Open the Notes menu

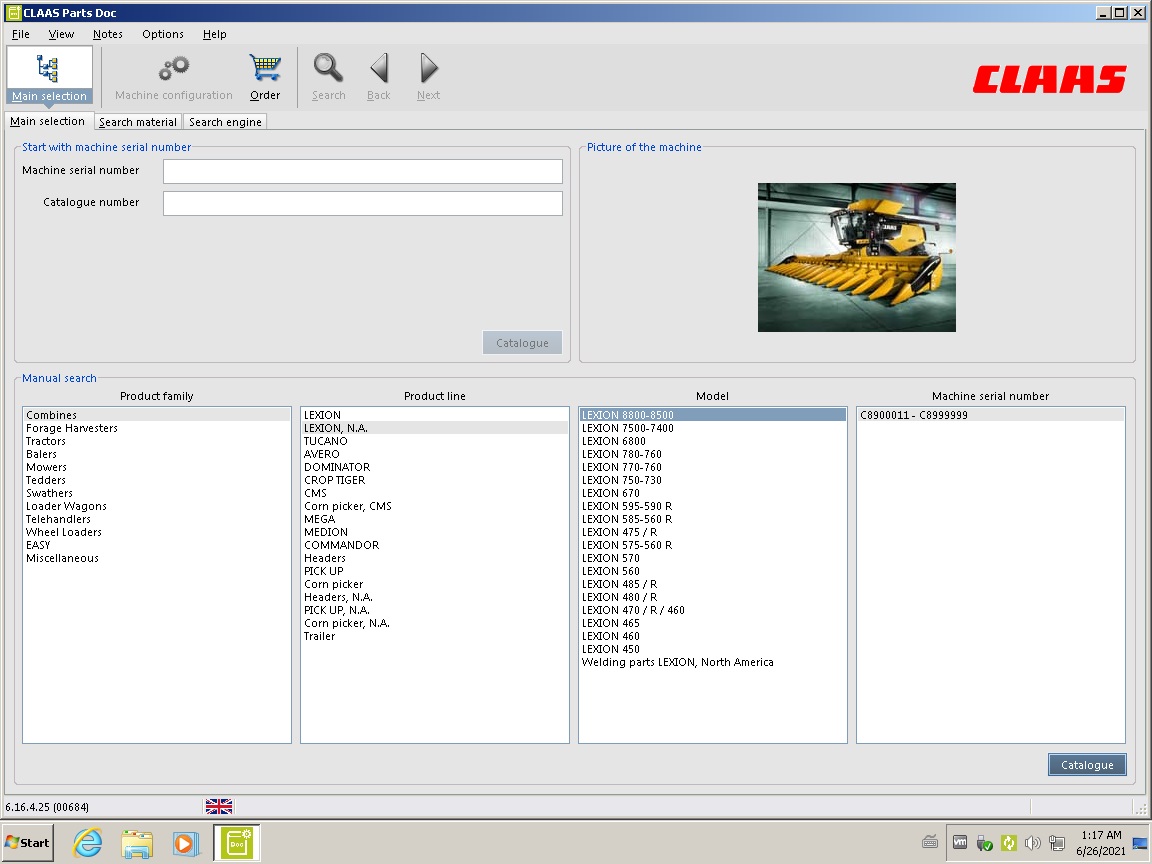click(x=107, y=34)
